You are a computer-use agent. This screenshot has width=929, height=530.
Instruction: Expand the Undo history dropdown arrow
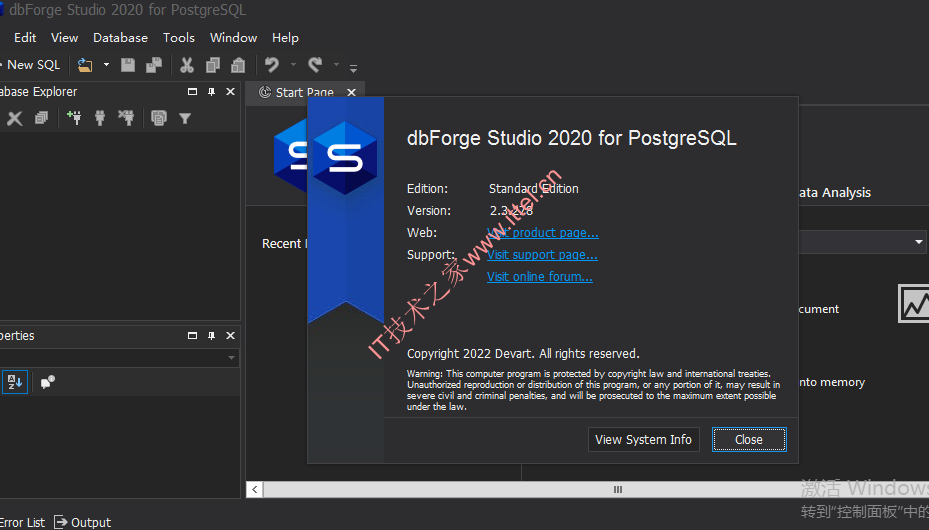pos(293,65)
